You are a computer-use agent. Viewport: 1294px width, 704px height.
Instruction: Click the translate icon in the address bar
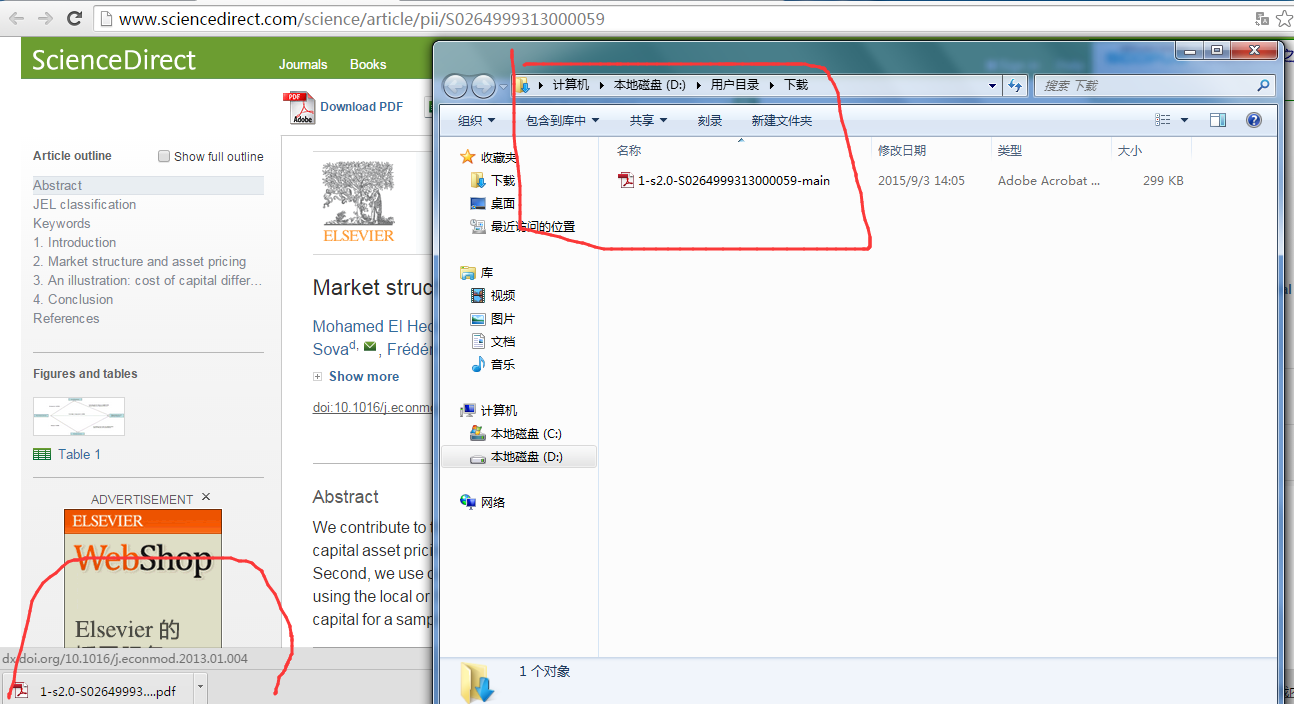[1262, 18]
